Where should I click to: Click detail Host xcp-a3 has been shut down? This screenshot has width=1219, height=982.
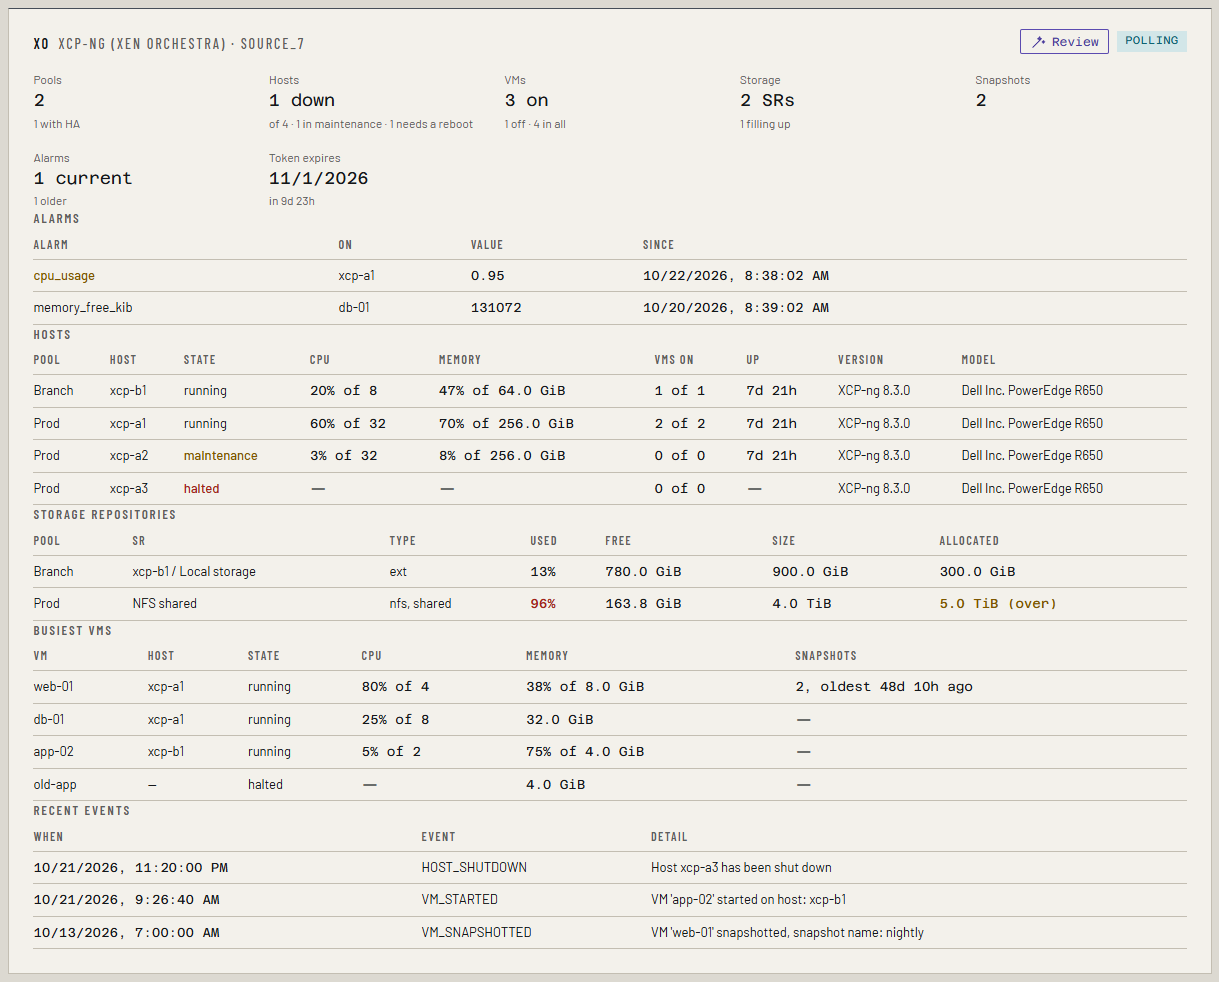pos(741,868)
